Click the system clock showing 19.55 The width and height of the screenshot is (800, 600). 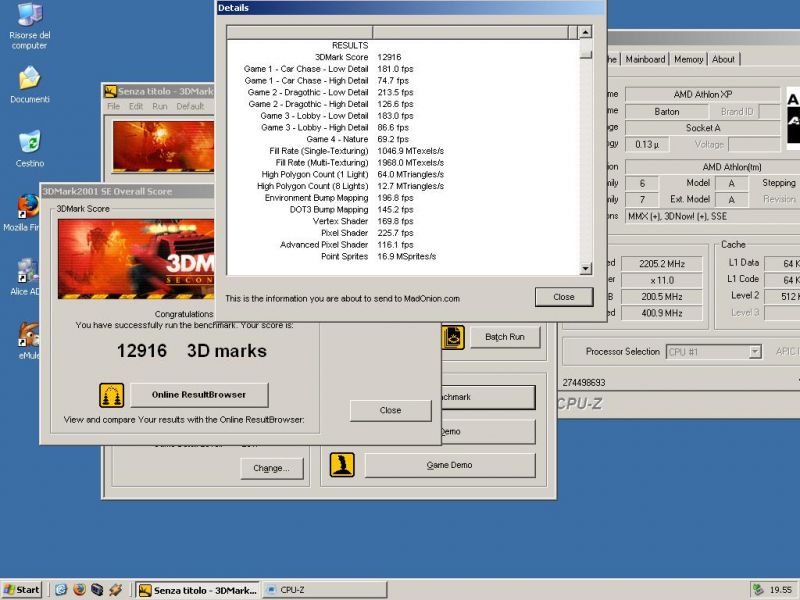point(781,590)
